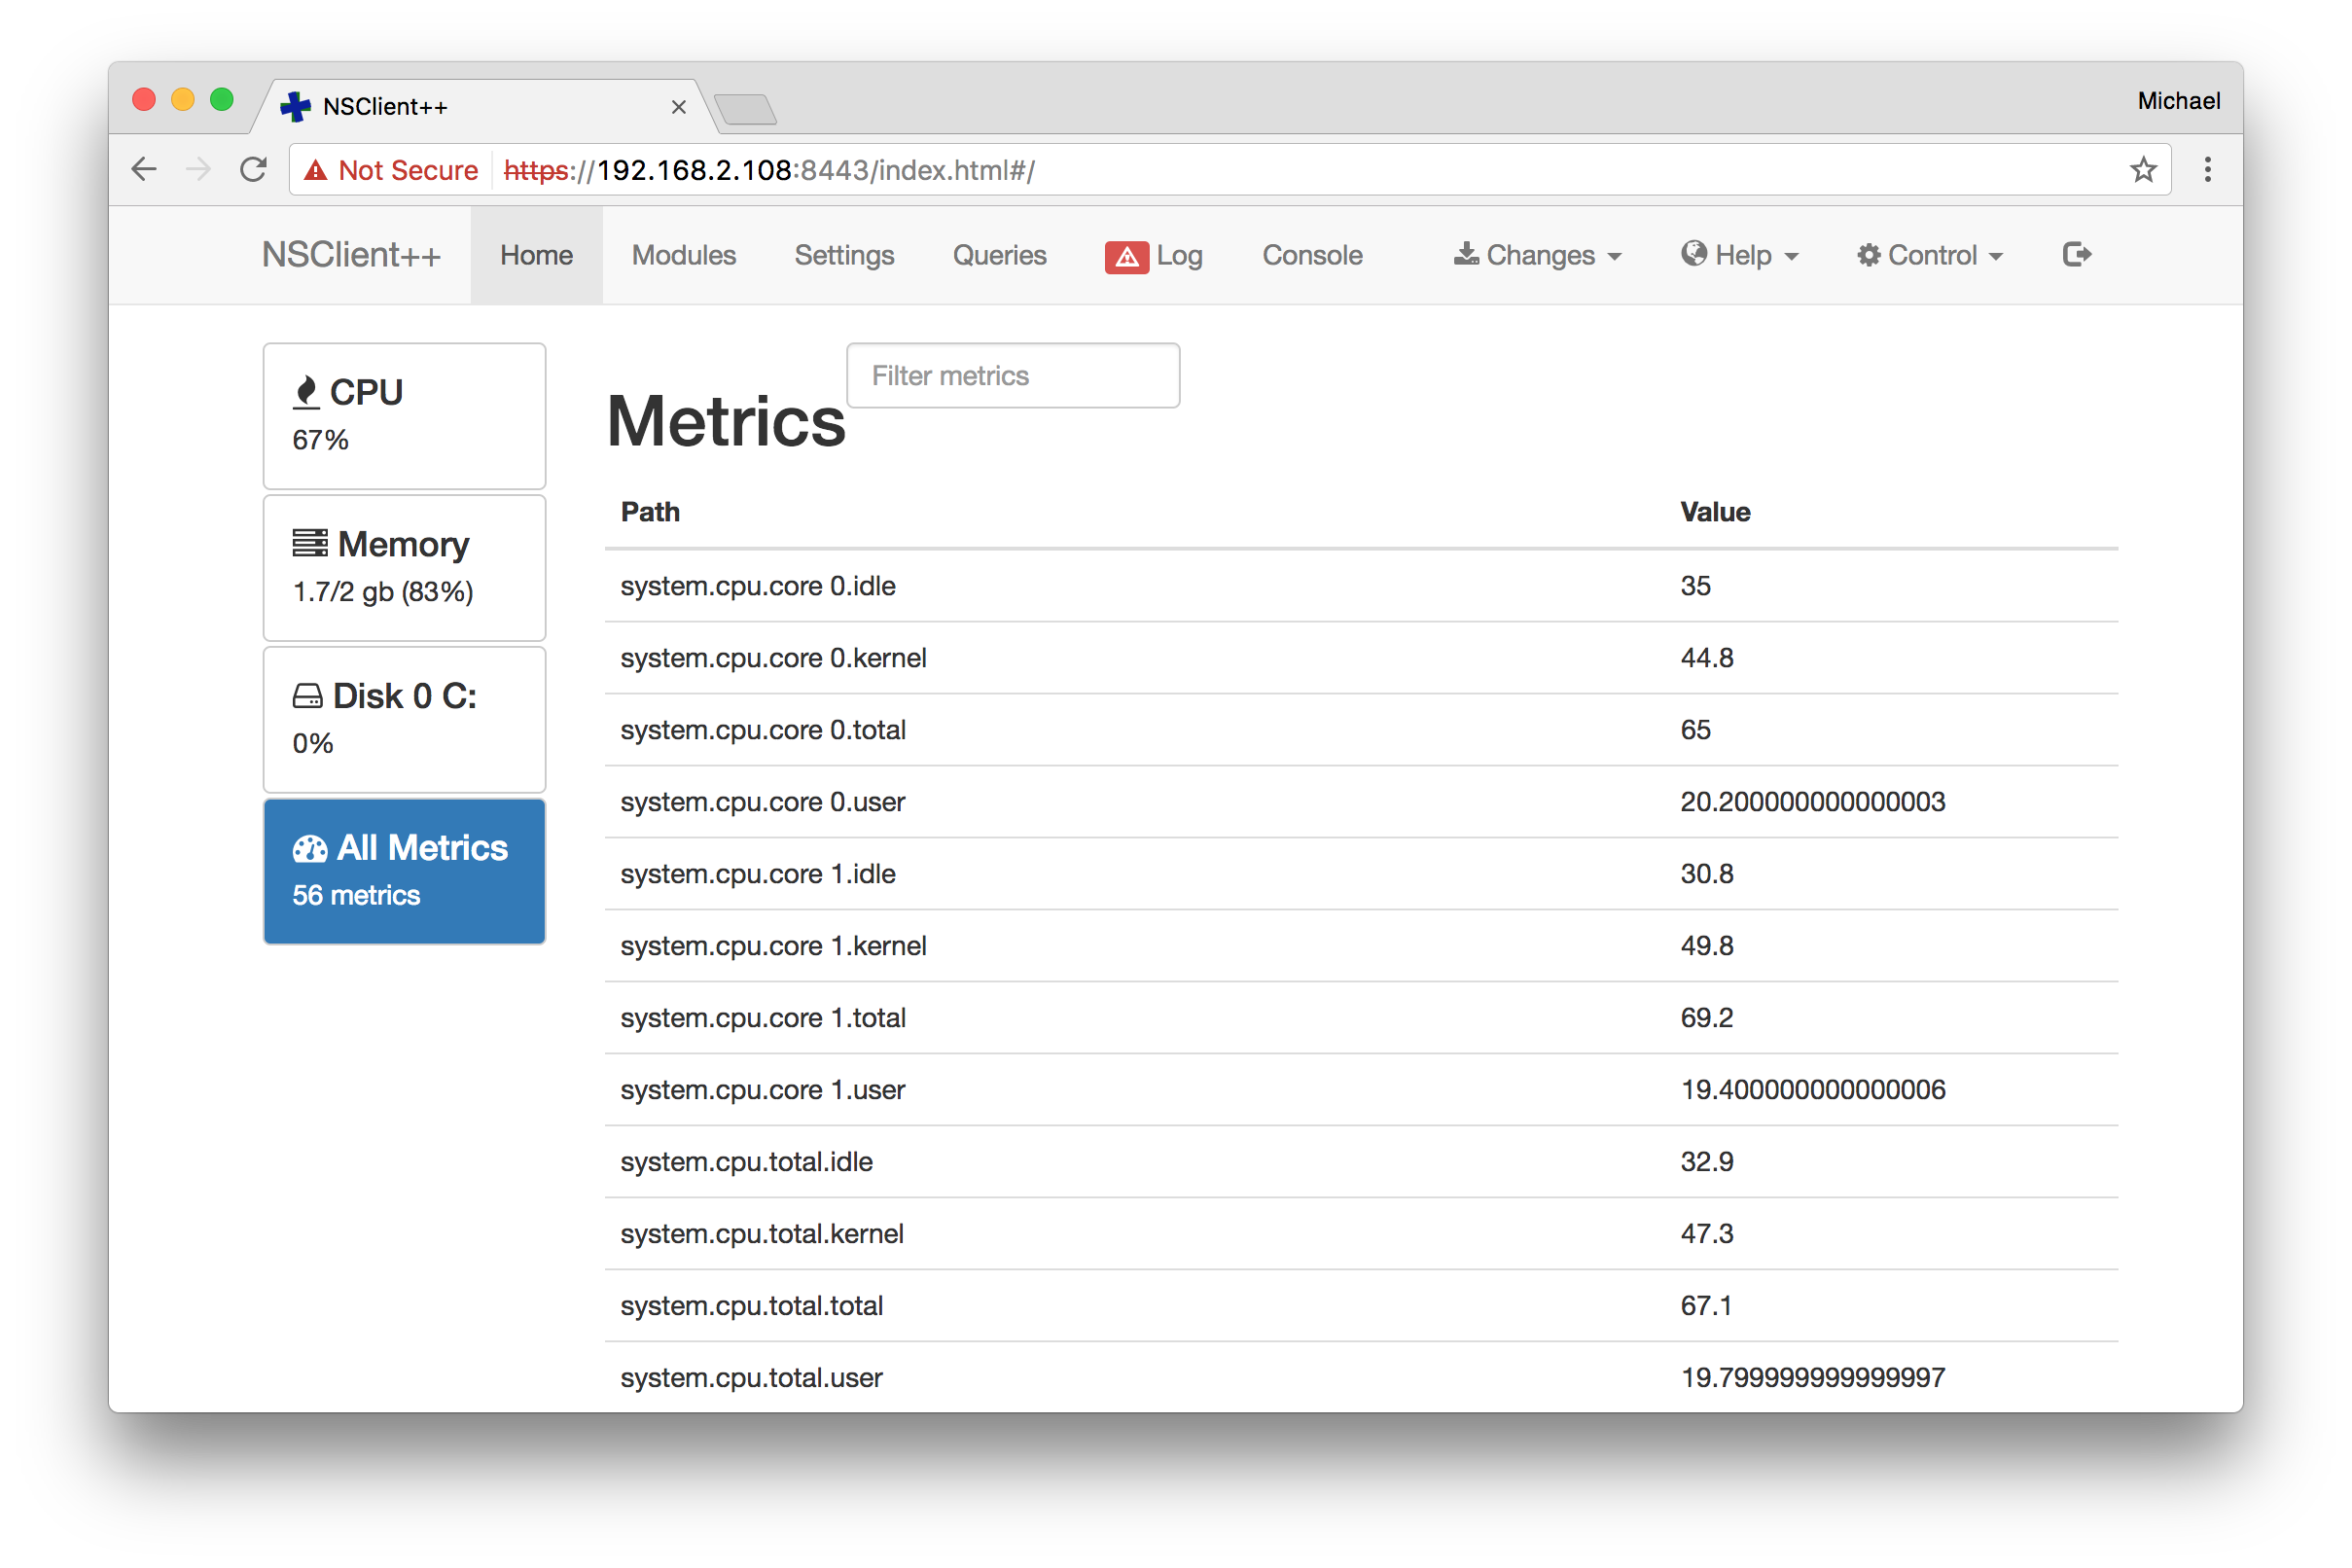Click the Settings navigation button

[x=843, y=254]
